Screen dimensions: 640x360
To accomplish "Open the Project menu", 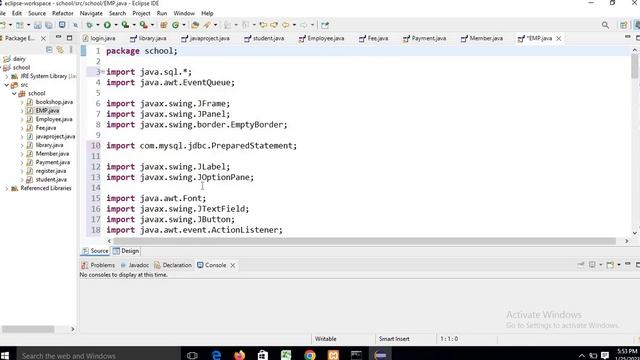I will [141, 13].
